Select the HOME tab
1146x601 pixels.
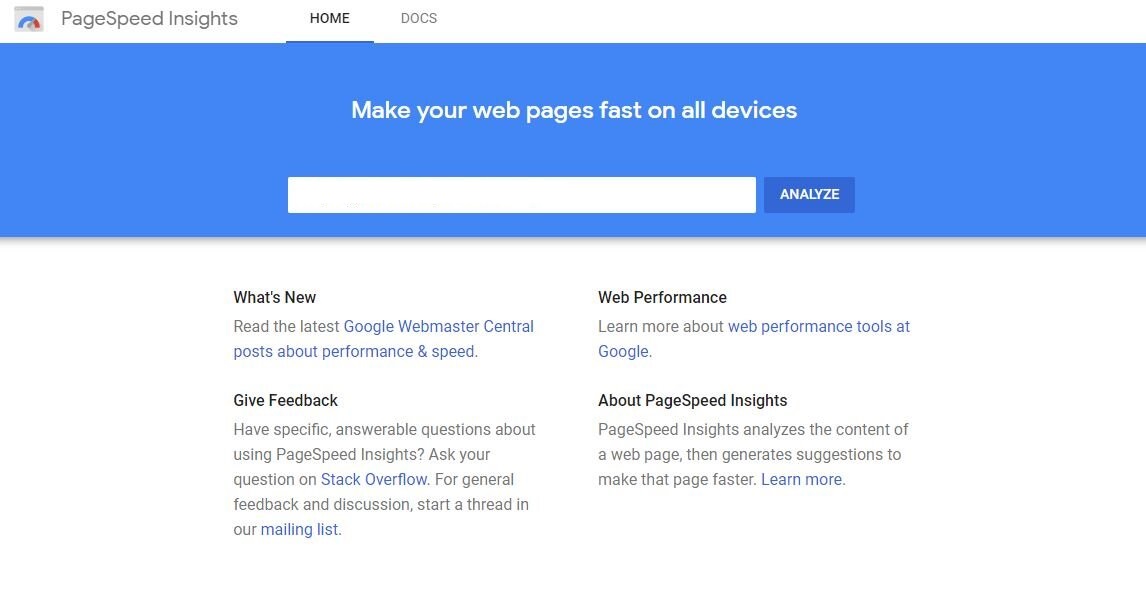pyautogui.click(x=330, y=18)
